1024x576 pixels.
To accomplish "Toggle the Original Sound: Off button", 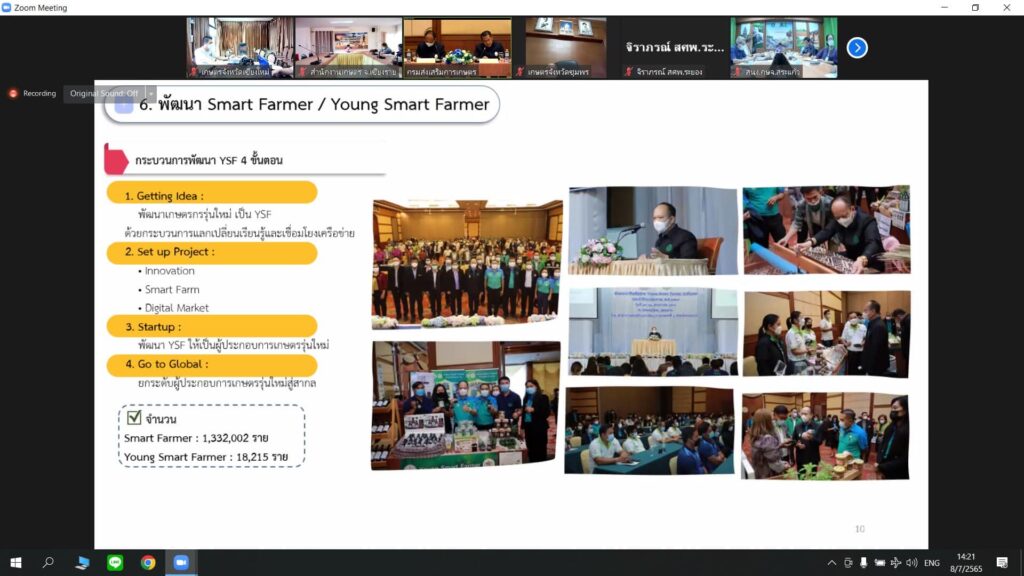I will click(x=104, y=93).
